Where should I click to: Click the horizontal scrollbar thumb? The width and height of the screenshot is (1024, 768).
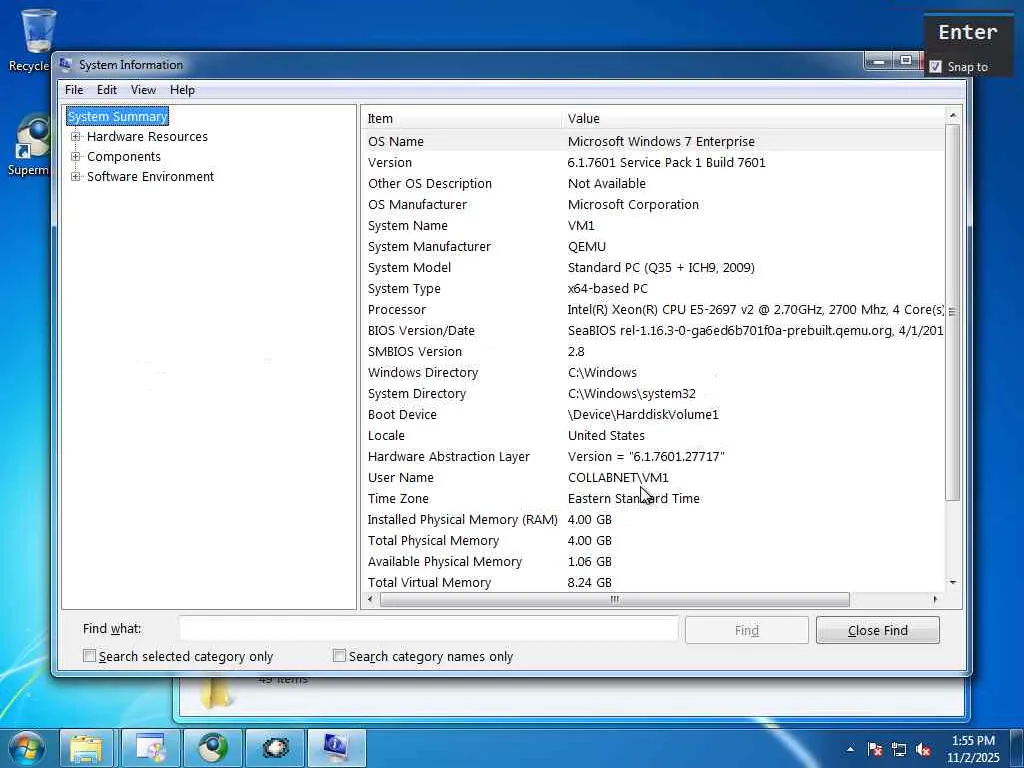(x=615, y=600)
